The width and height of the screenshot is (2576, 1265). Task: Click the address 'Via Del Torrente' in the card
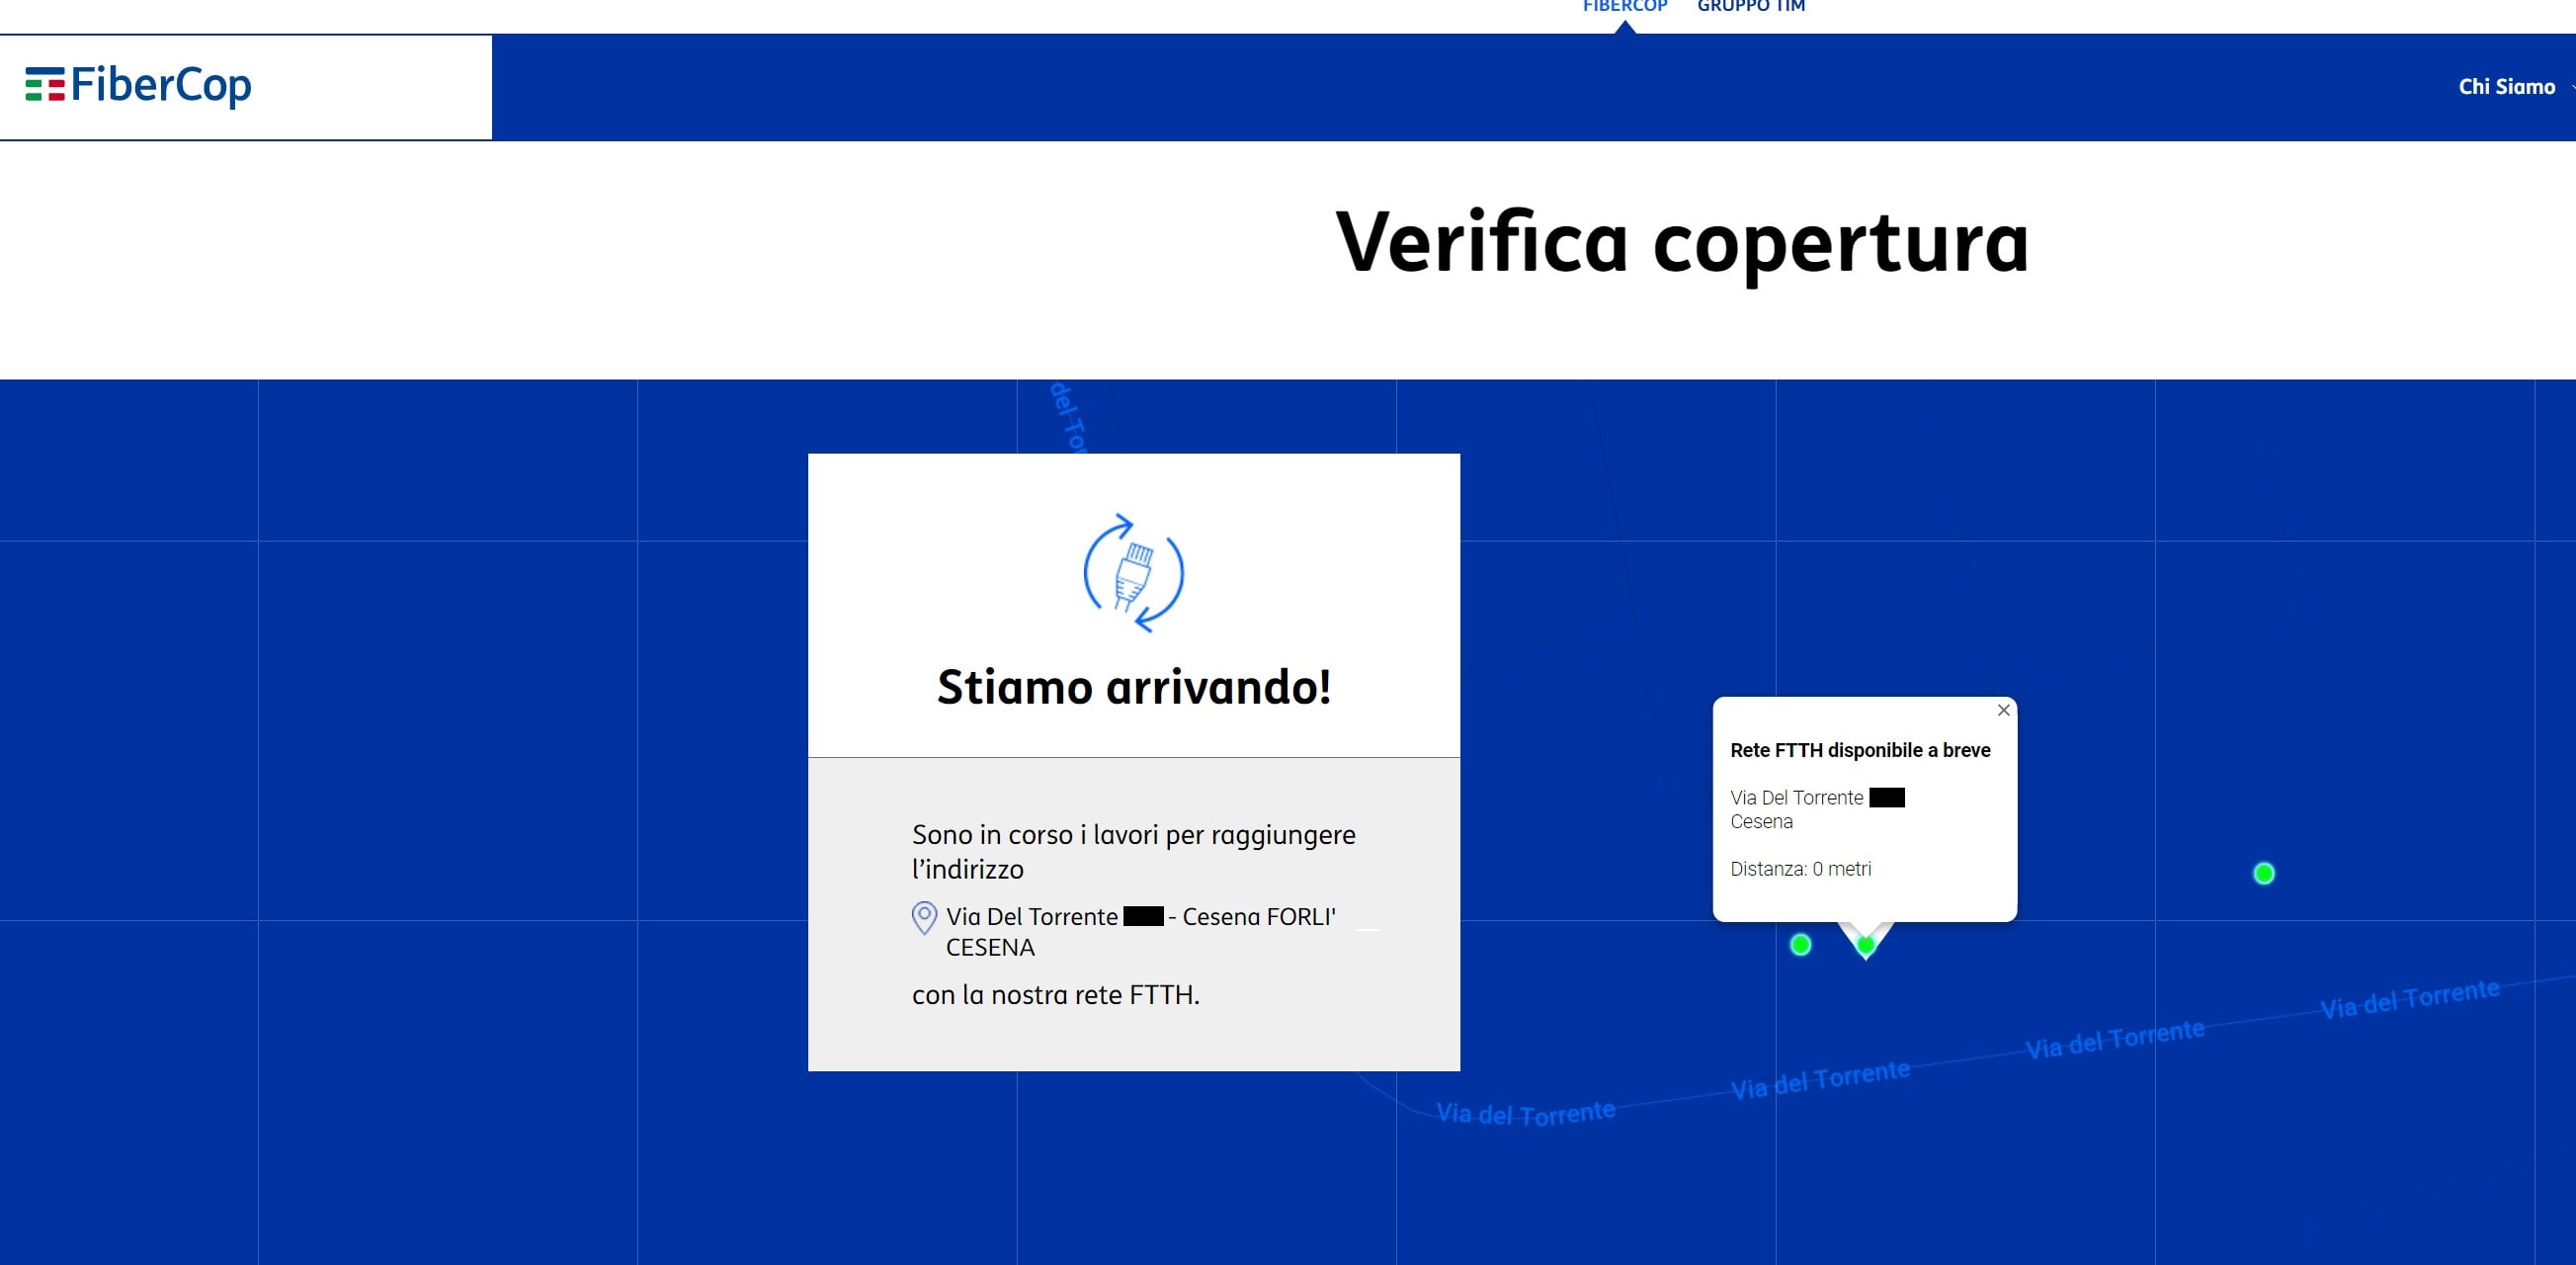pyautogui.click(x=1032, y=917)
